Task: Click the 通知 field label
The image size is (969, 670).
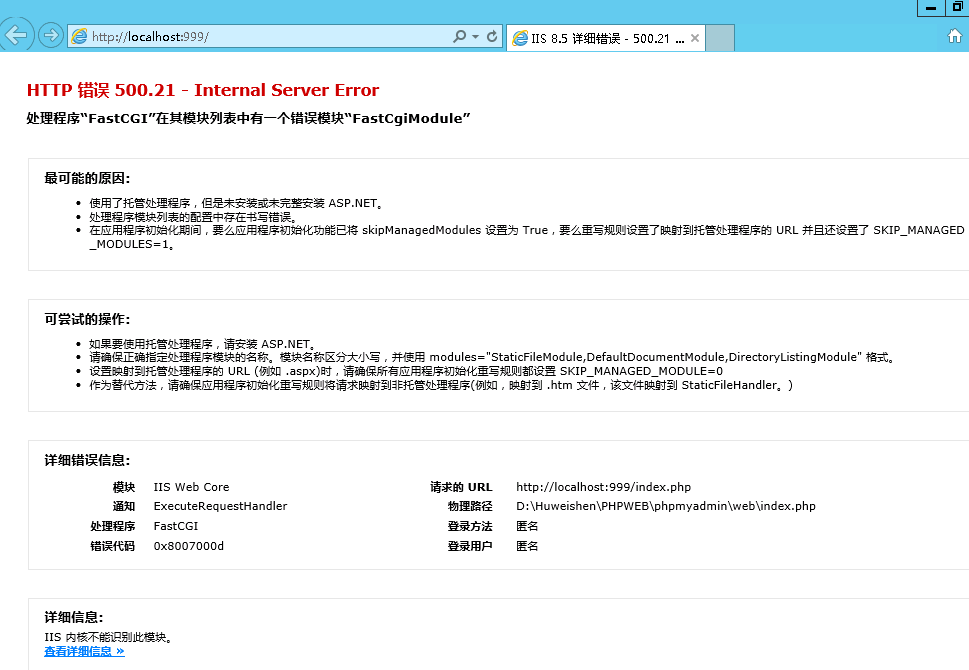Action: click(124, 506)
